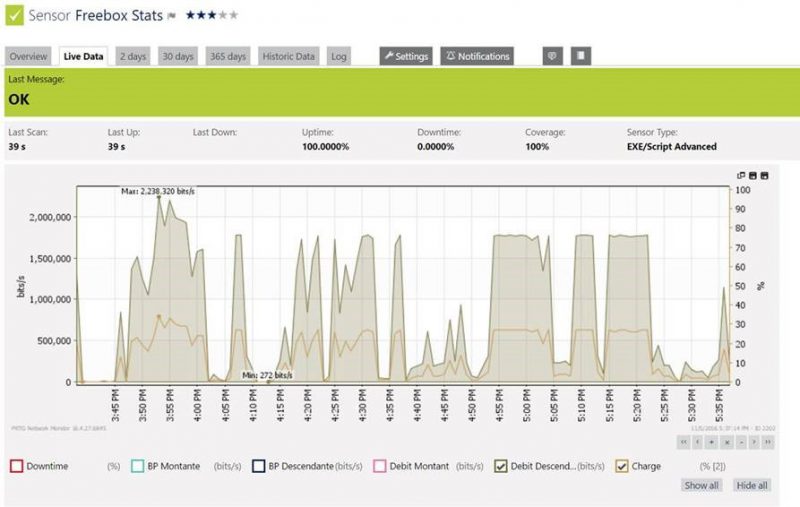Click the Uptime value 100.0000%
This screenshot has height=507, width=800.
click(x=326, y=146)
